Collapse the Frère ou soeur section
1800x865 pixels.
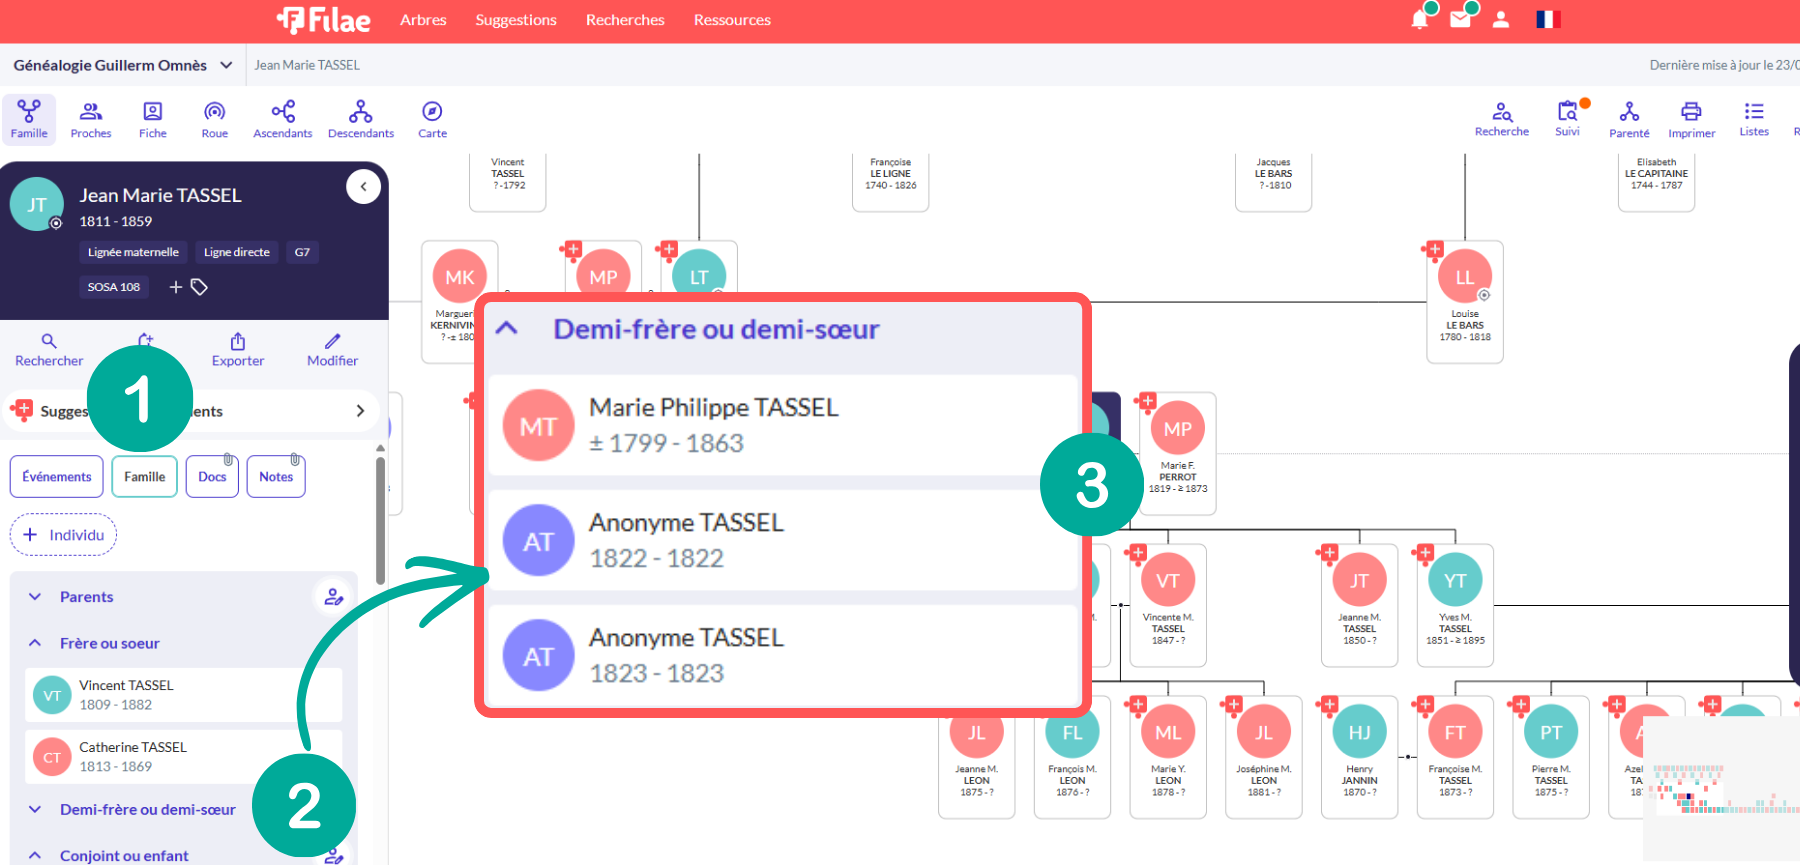[x=35, y=643]
